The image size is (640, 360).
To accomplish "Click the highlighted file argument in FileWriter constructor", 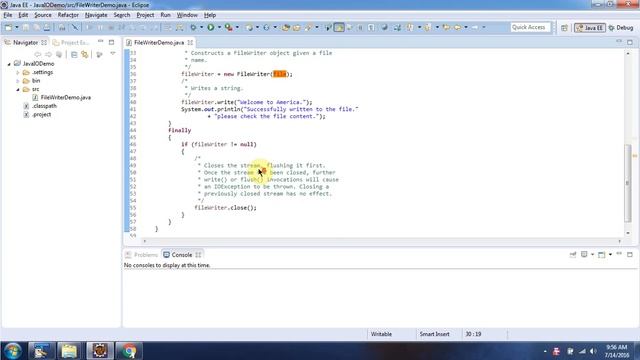I will (280, 74).
